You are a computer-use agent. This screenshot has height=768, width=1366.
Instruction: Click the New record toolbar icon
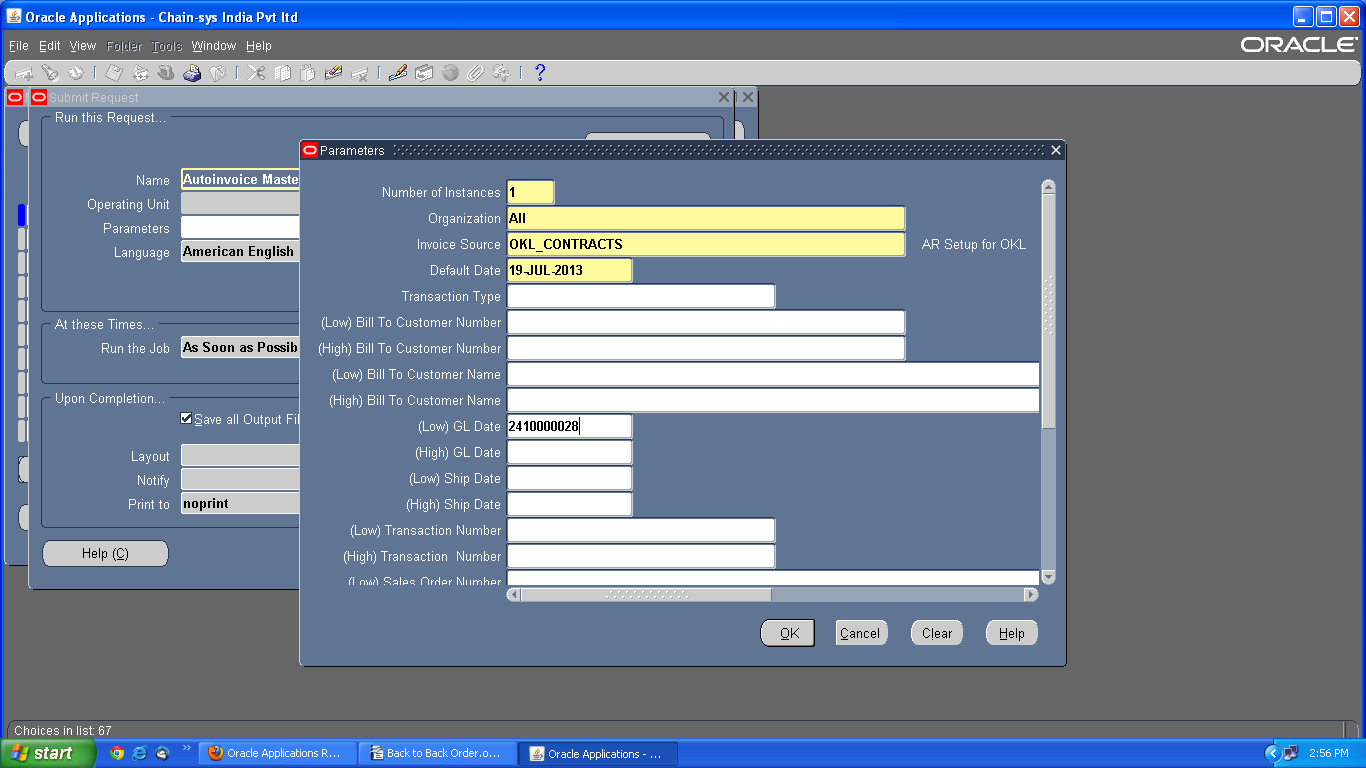(x=24, y=73)
